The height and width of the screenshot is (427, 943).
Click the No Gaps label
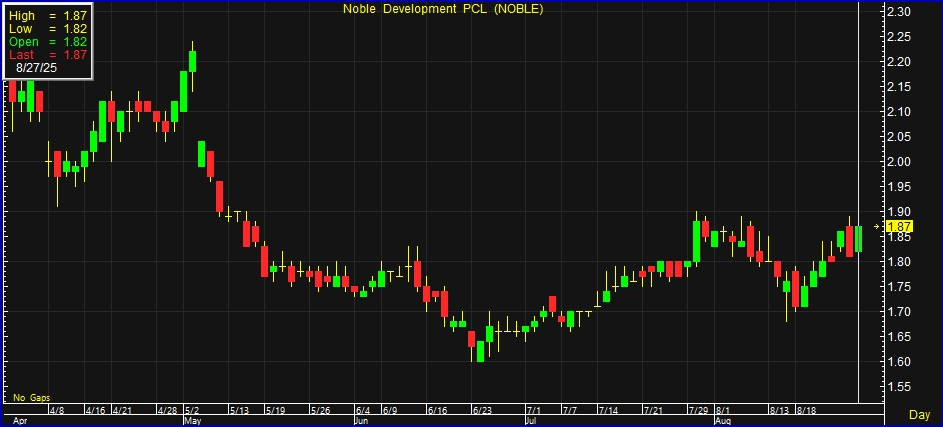click(32, 398)
